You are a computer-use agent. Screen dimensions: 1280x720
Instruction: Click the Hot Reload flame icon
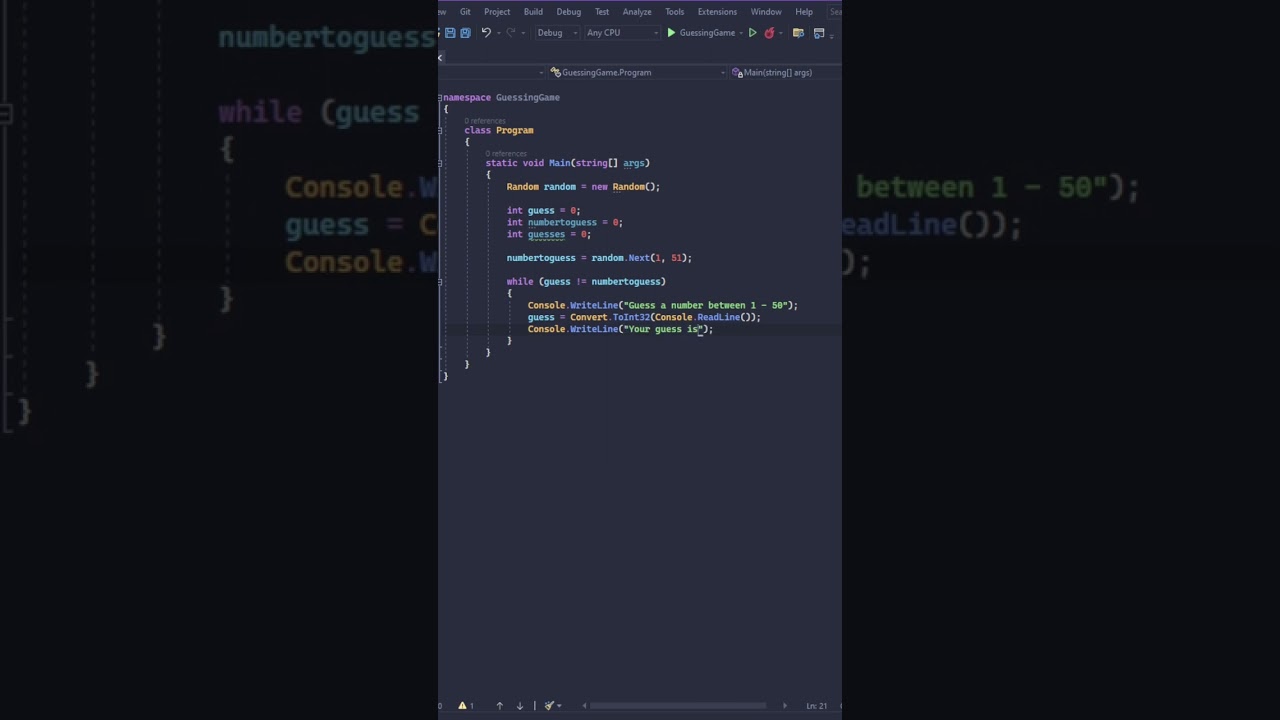coord(769,33)
